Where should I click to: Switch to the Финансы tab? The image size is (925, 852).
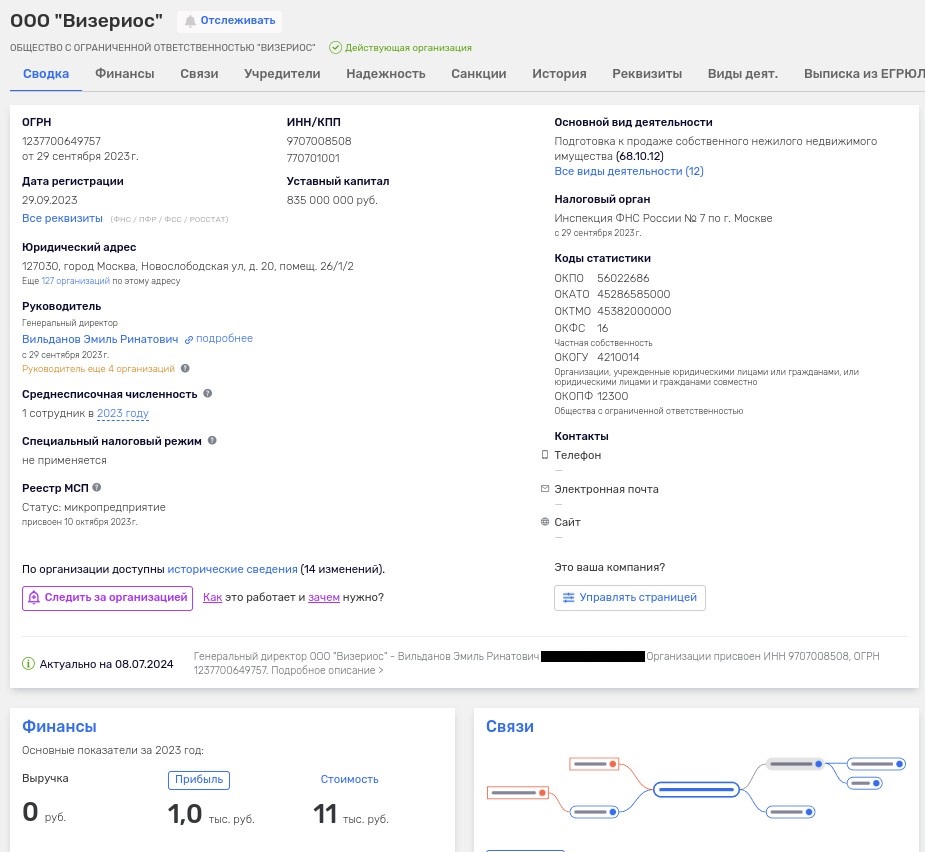click(x=124, y=74)
